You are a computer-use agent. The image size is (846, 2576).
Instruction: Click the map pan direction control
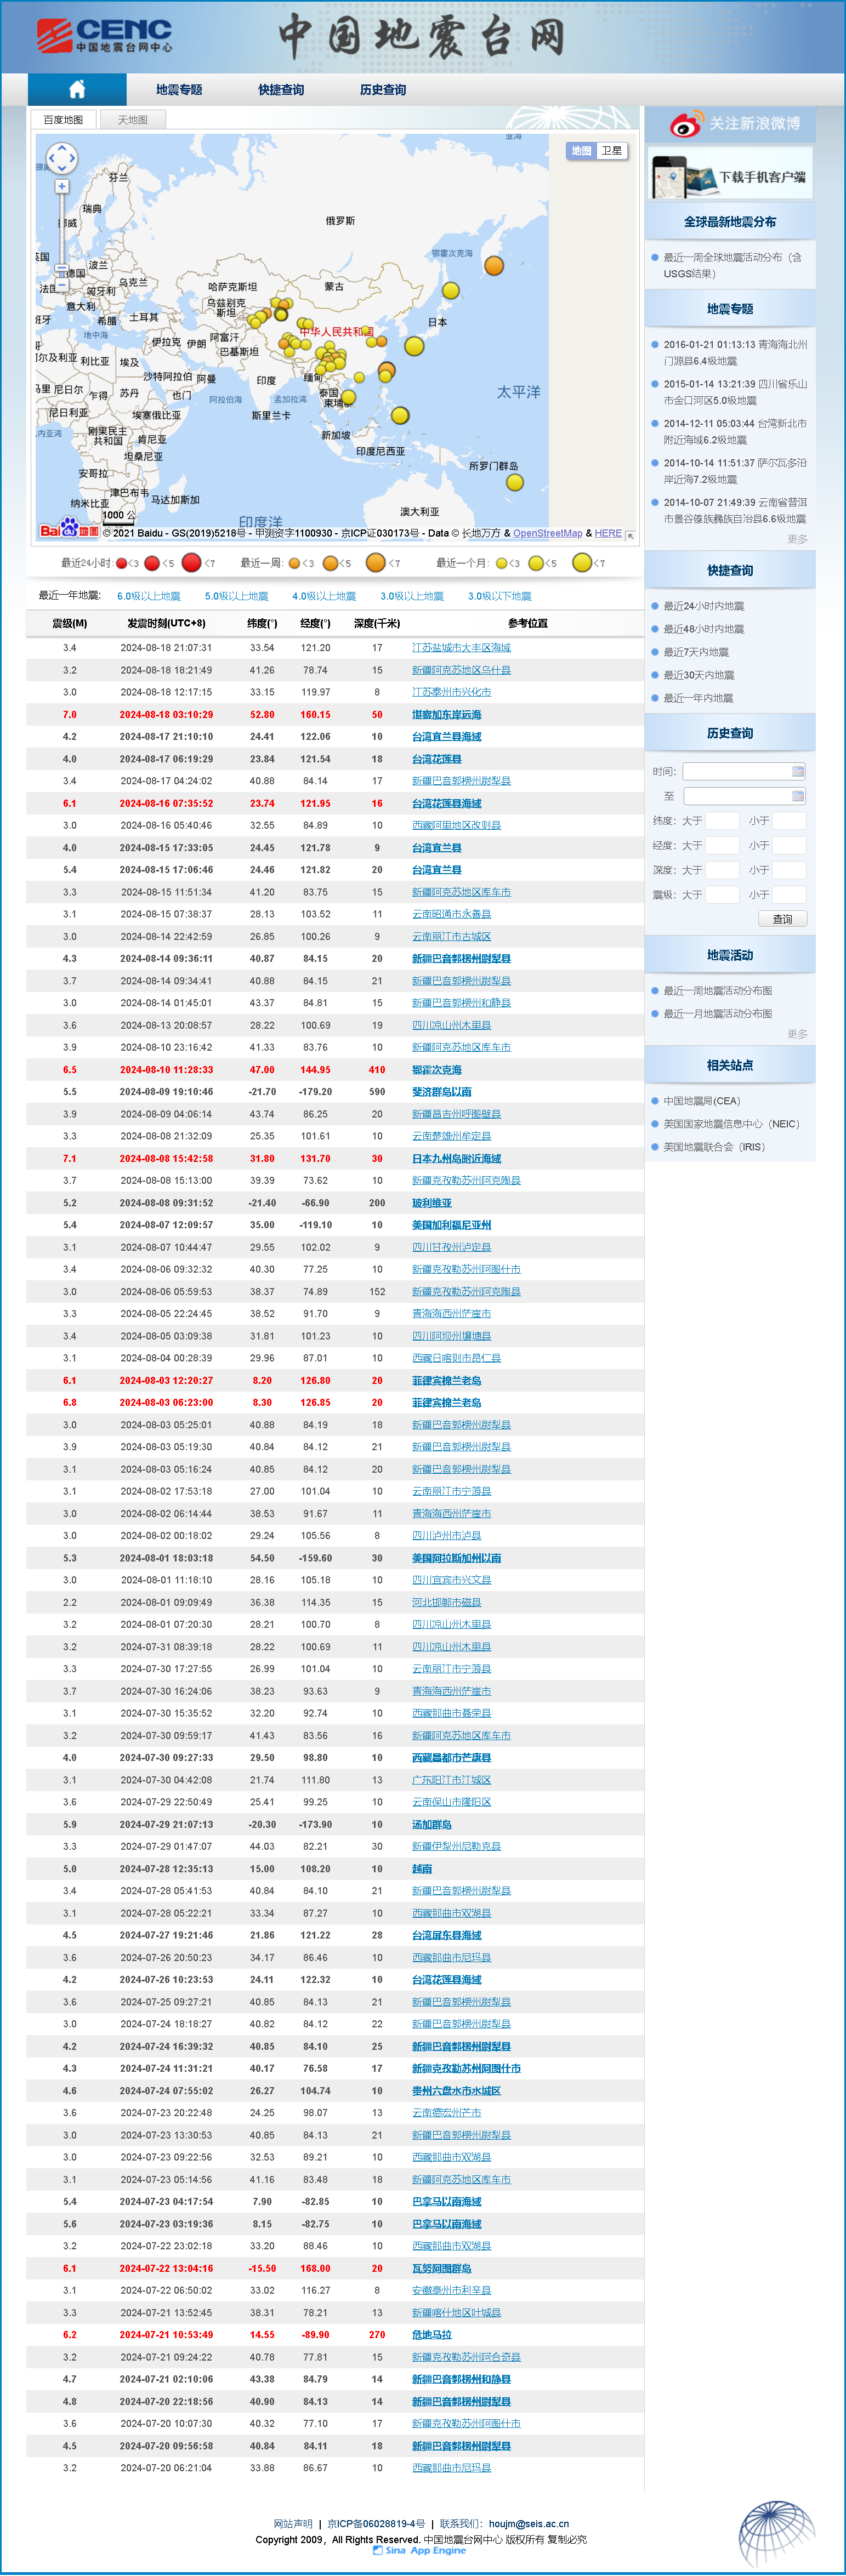coord(62,157)
